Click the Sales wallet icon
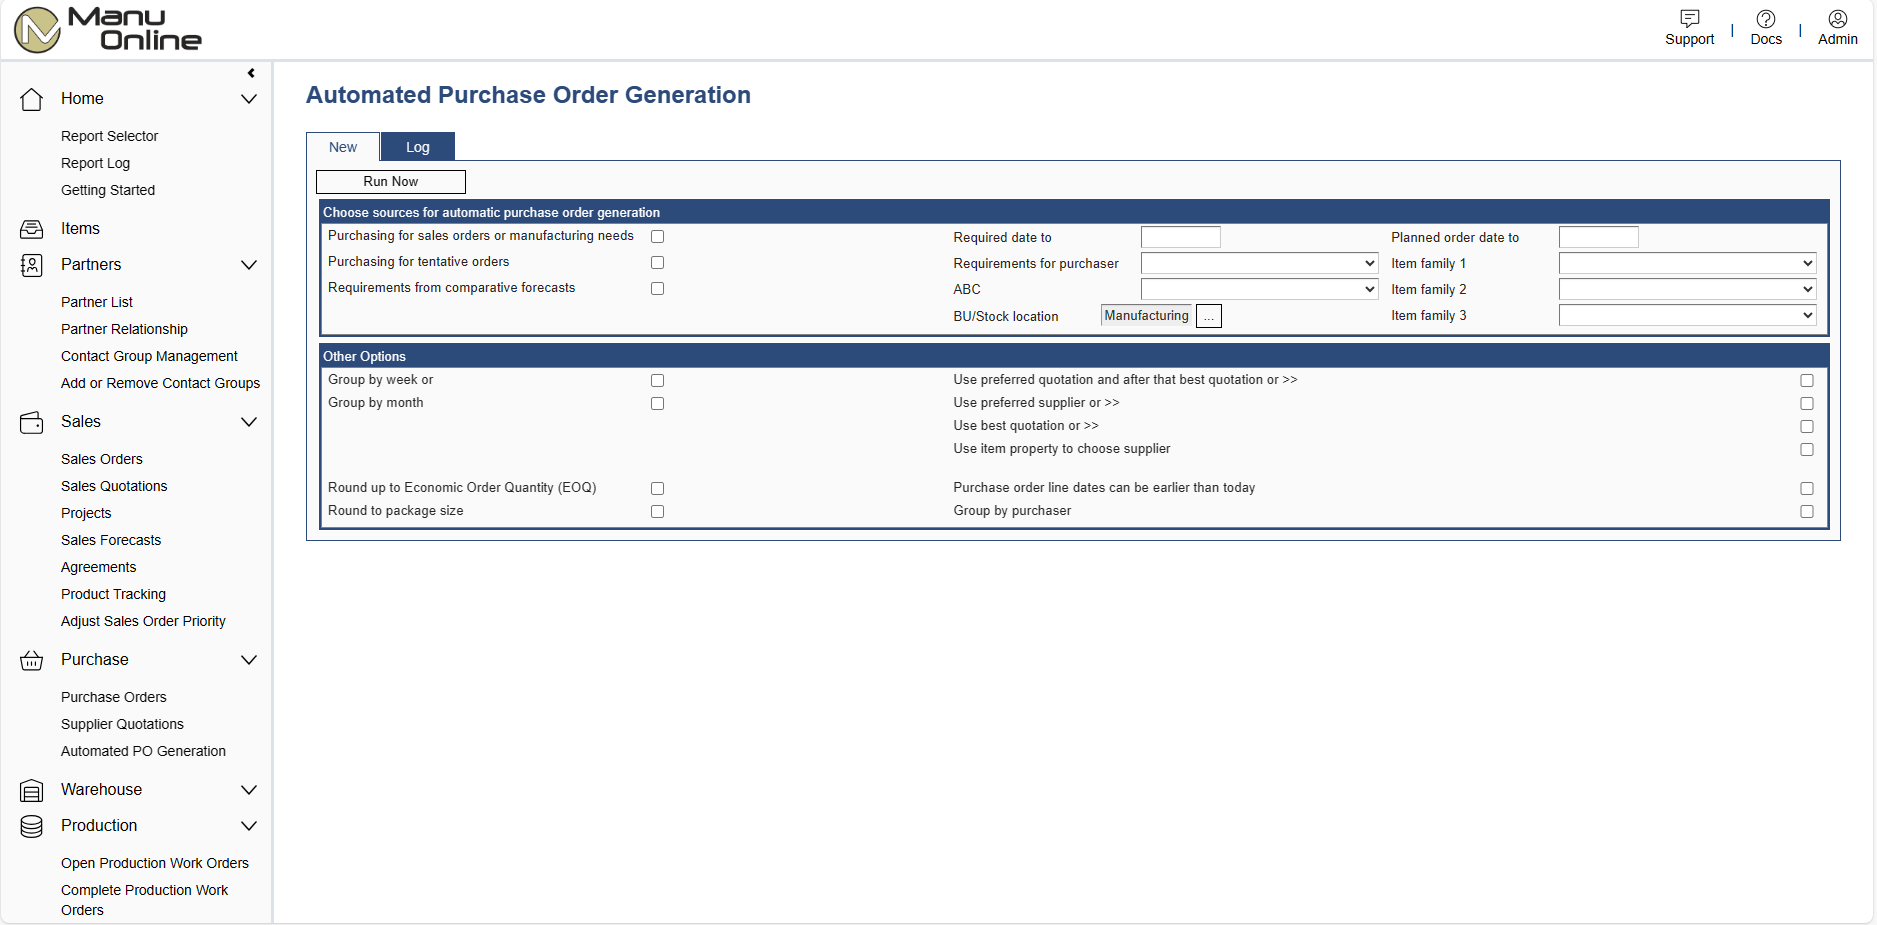This screenshot has height=925, width=1877. 32,422
